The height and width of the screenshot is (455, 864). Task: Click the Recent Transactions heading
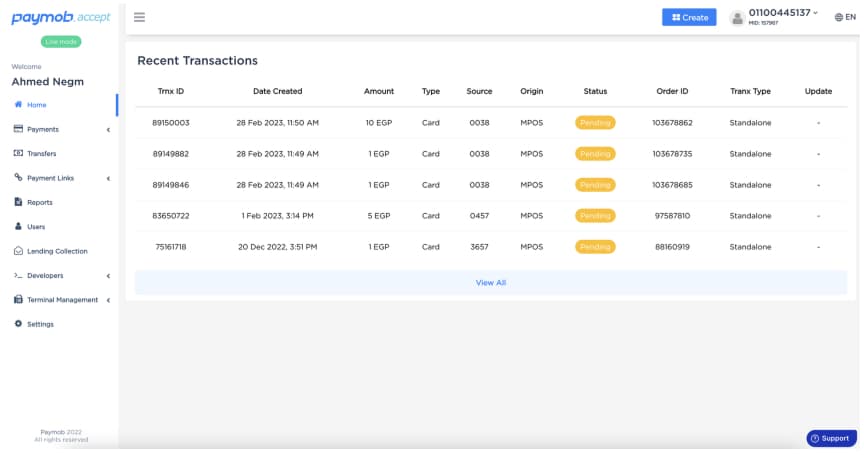pos(197,61)
